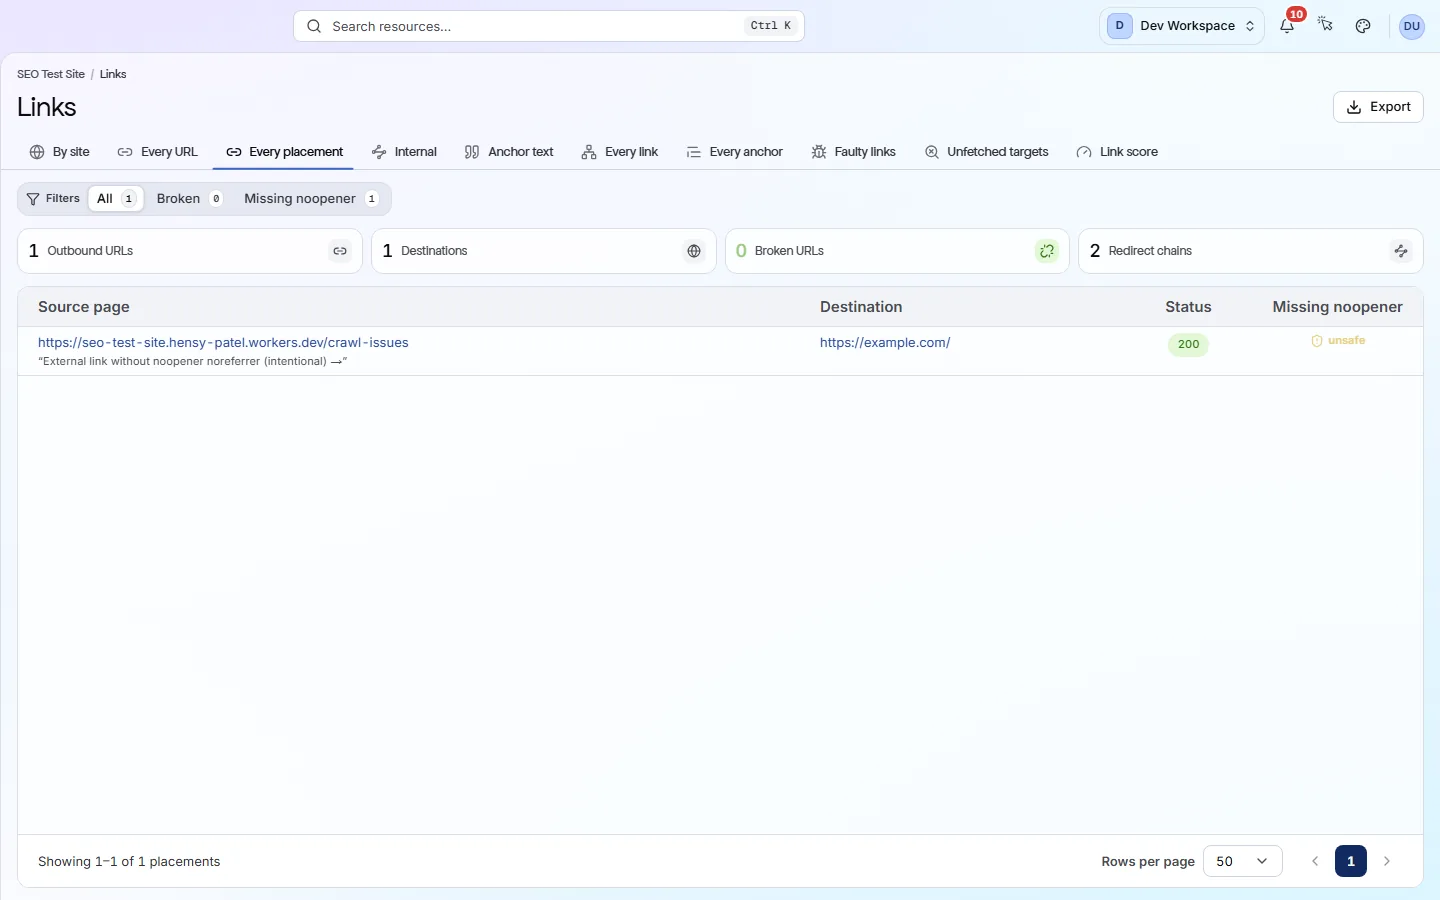Viewport: 1440px width, 900px height.
Task: Switch to the Unfetched targets tab
Action: tap(987, 152)
